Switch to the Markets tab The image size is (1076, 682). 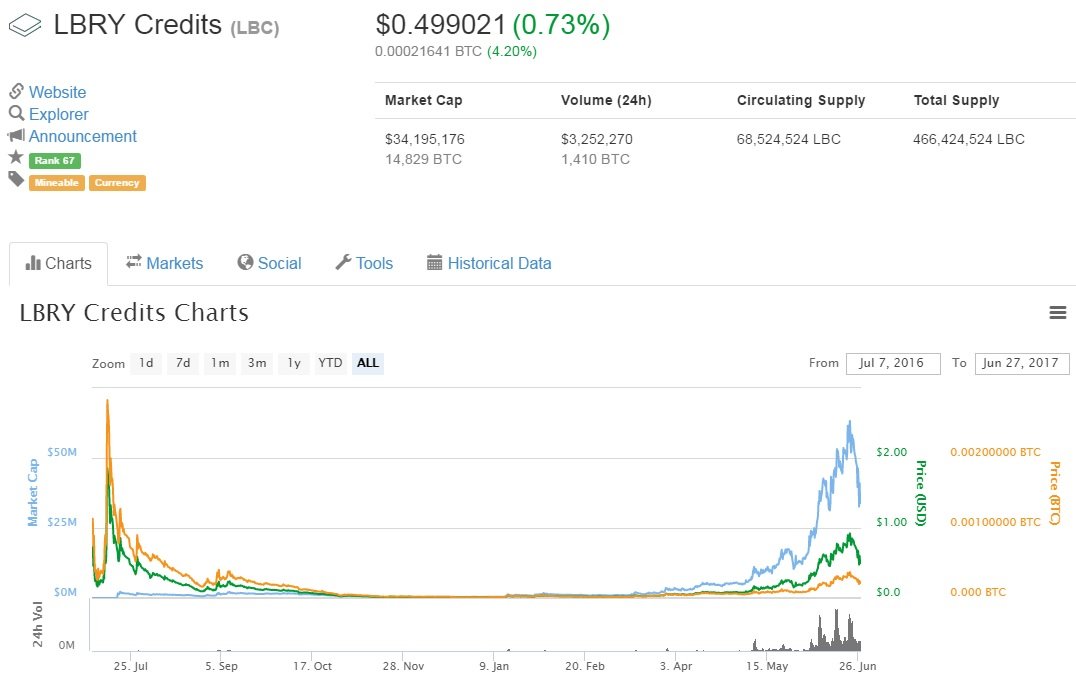click(x=165, y=263)
